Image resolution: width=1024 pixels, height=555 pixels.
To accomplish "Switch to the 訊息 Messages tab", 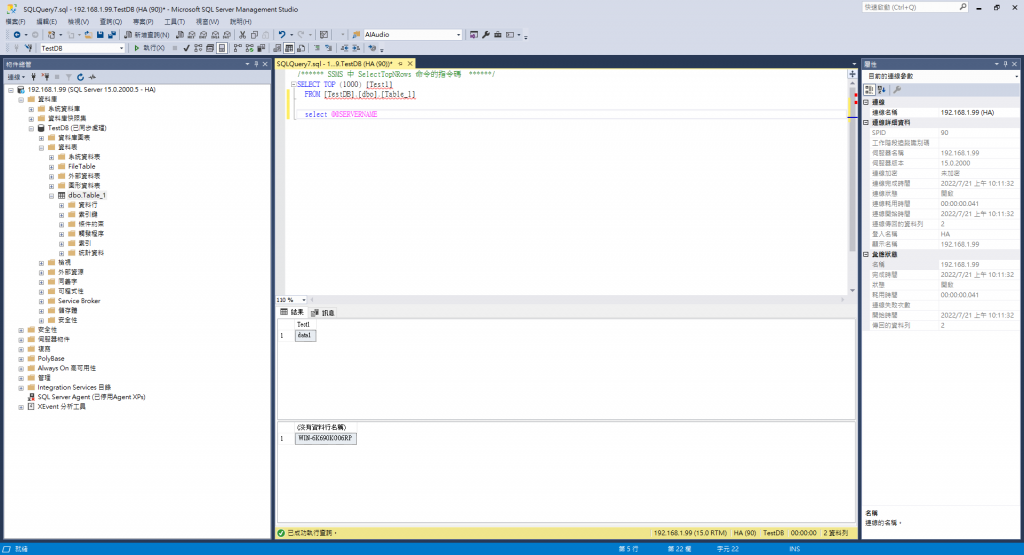I will 323,313.
